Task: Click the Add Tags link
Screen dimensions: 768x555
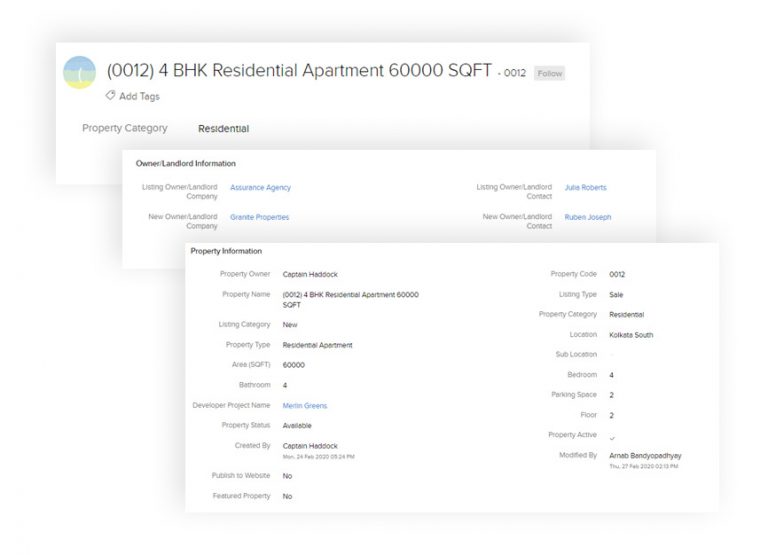Action: pos(139,97)
